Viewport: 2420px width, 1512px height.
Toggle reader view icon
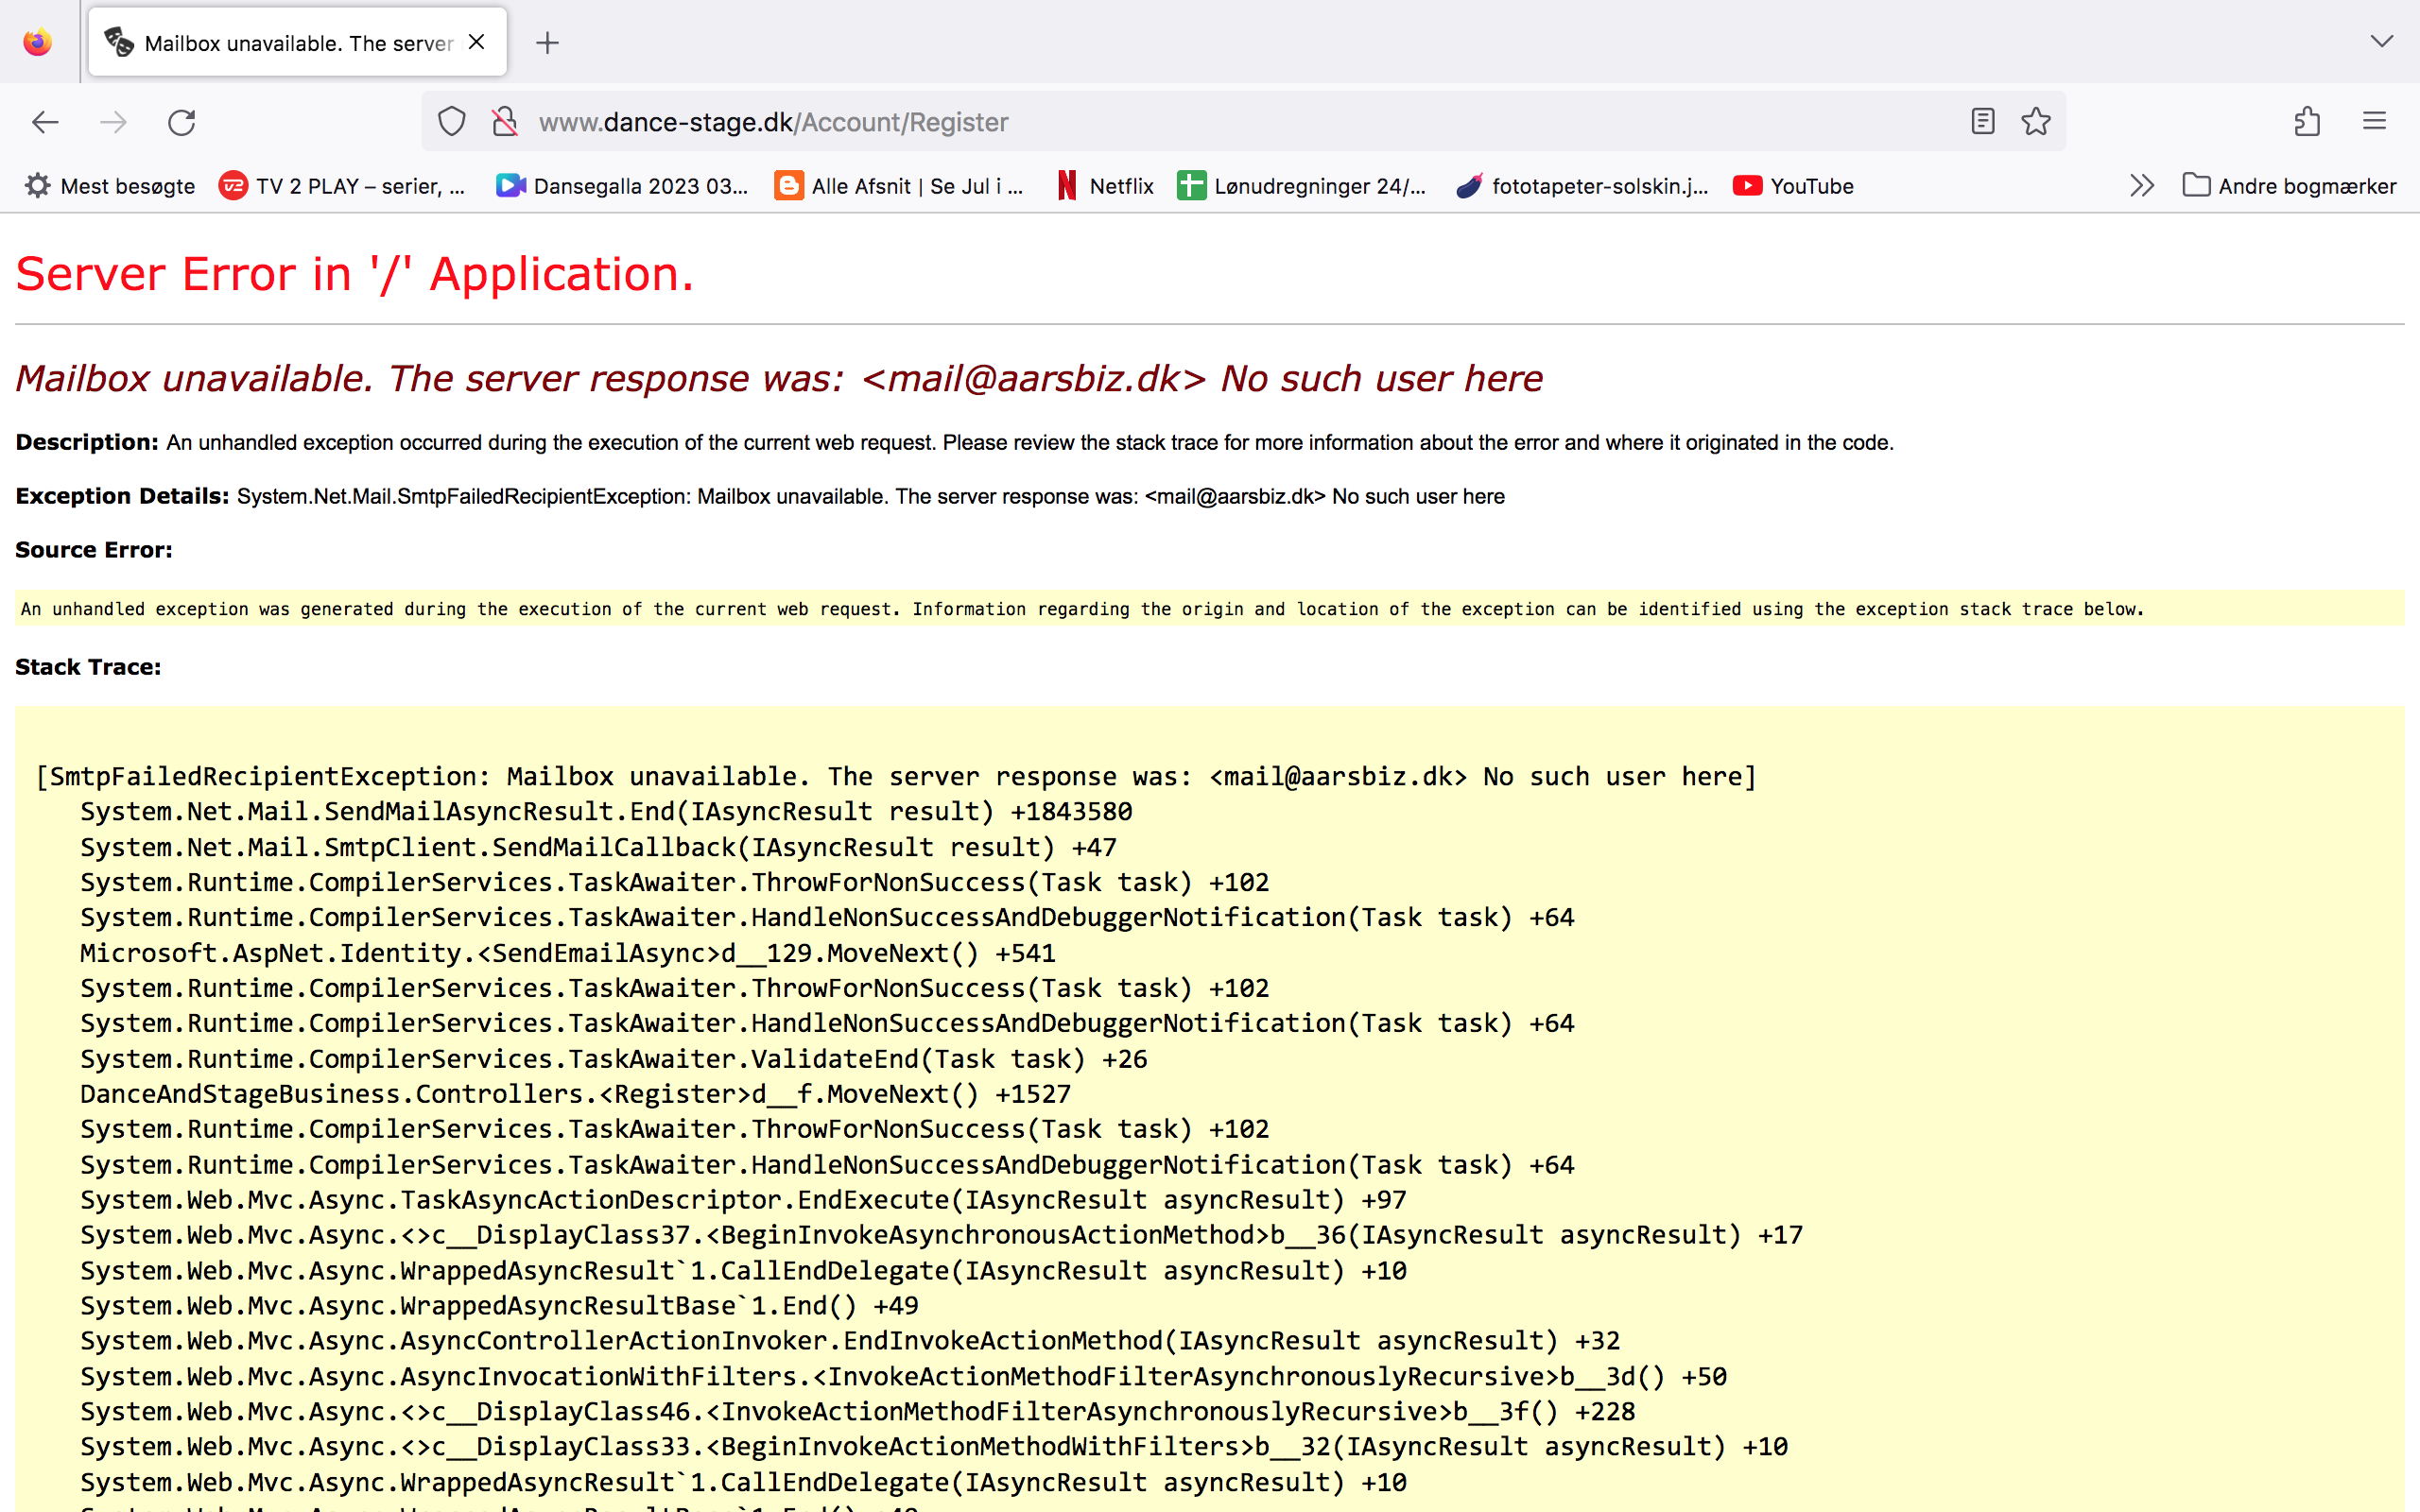pos(1982,122)
